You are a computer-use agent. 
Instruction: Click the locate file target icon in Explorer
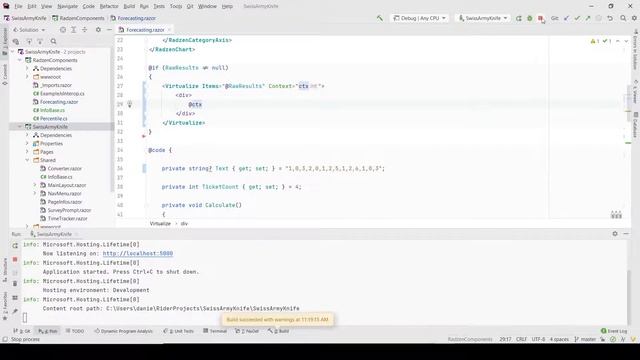tap(62, 30)
